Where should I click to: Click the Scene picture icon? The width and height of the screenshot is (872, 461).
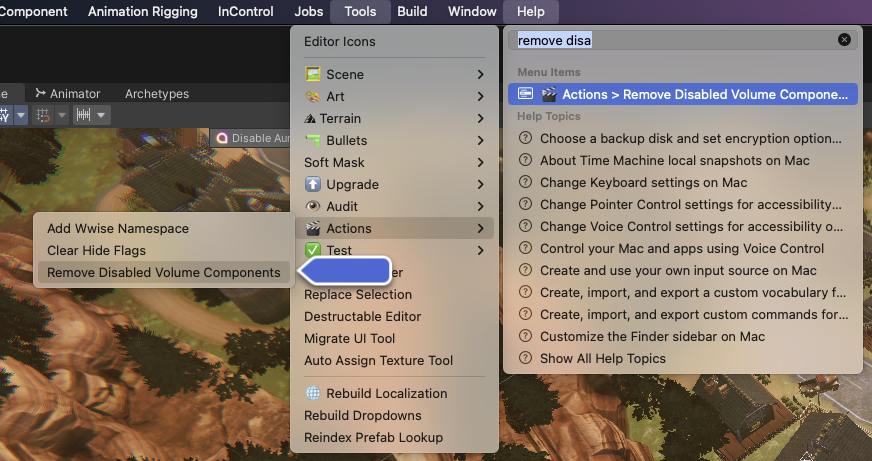(x=313, y=74)
